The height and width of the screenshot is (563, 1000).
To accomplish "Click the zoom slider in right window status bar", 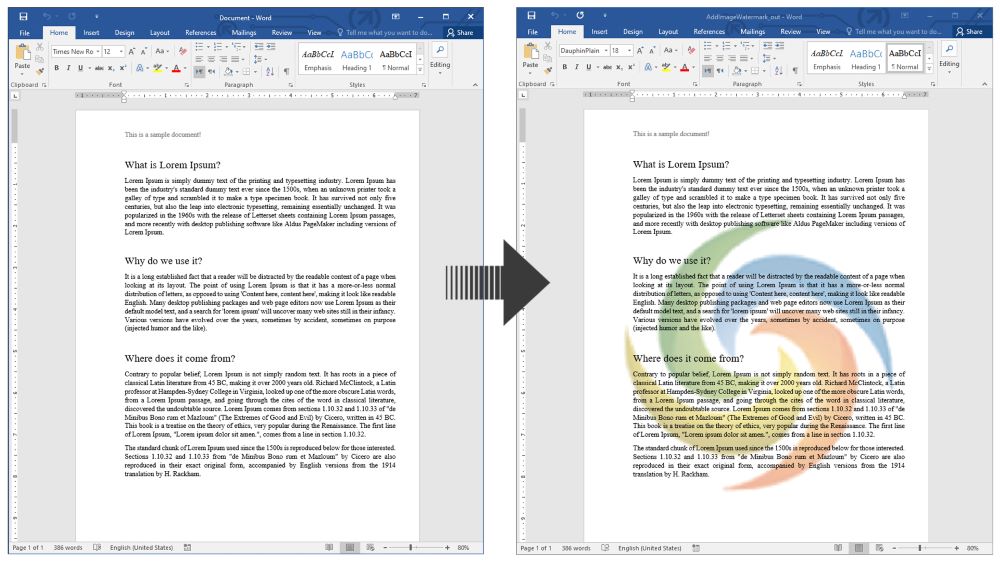I will [x=919, y=548].
